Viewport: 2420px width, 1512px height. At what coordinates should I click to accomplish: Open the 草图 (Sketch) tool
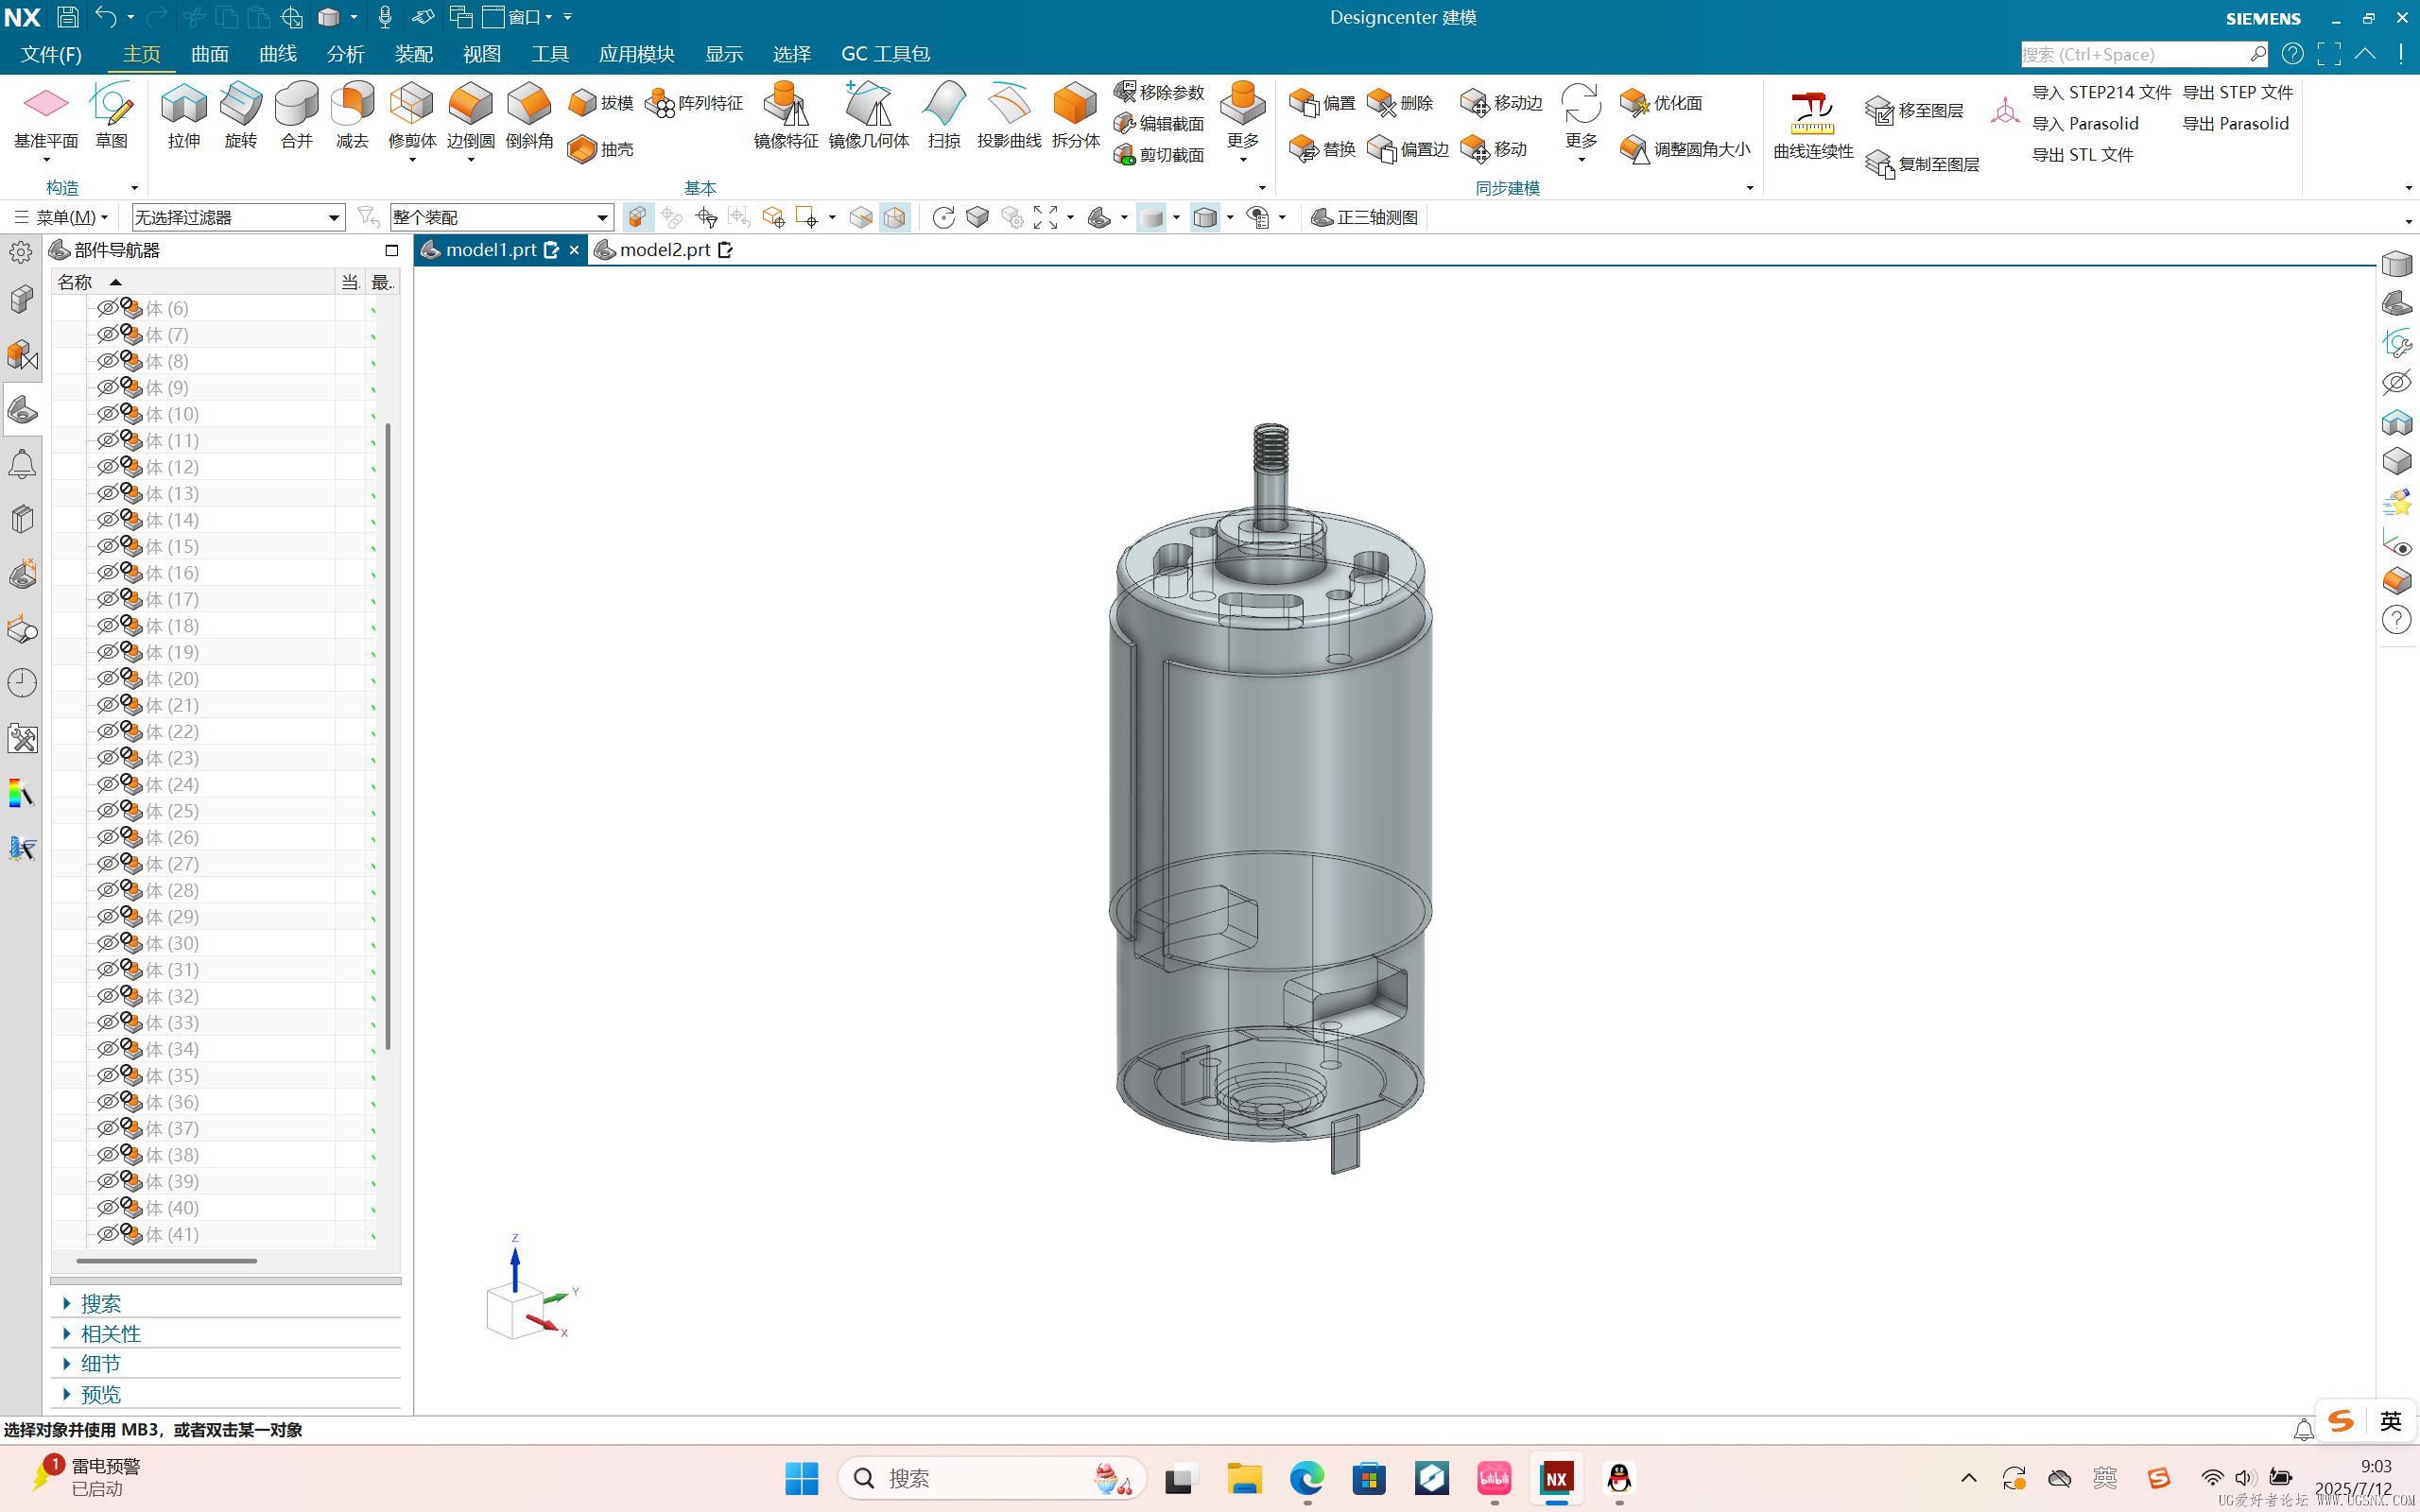[x=111, y=116]
